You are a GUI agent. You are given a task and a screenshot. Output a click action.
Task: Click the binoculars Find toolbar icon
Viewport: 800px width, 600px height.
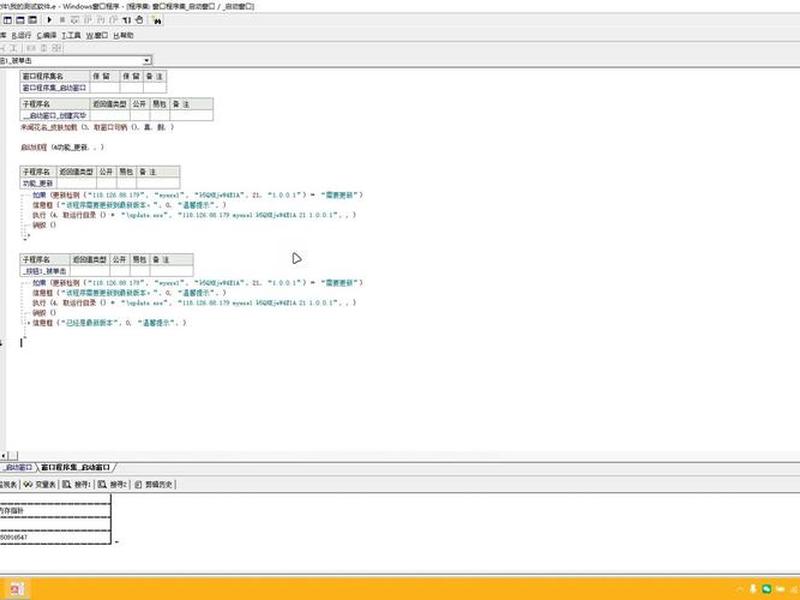coord(157,20)
